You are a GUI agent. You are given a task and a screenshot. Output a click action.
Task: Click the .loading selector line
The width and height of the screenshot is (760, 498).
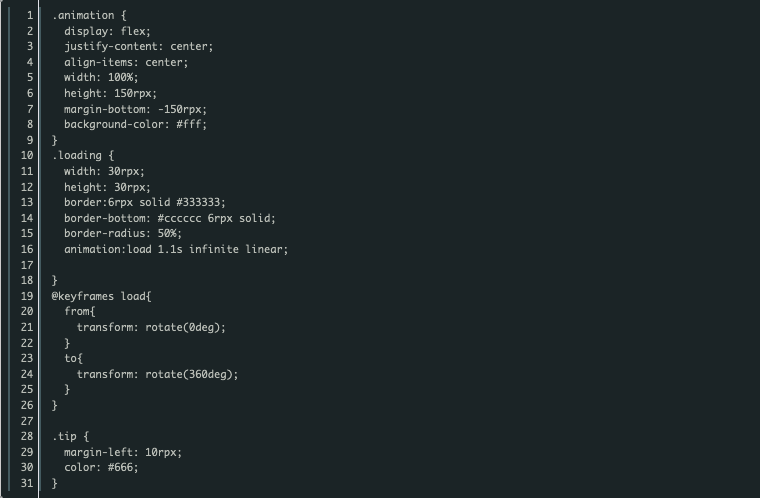tap(83, 156)
